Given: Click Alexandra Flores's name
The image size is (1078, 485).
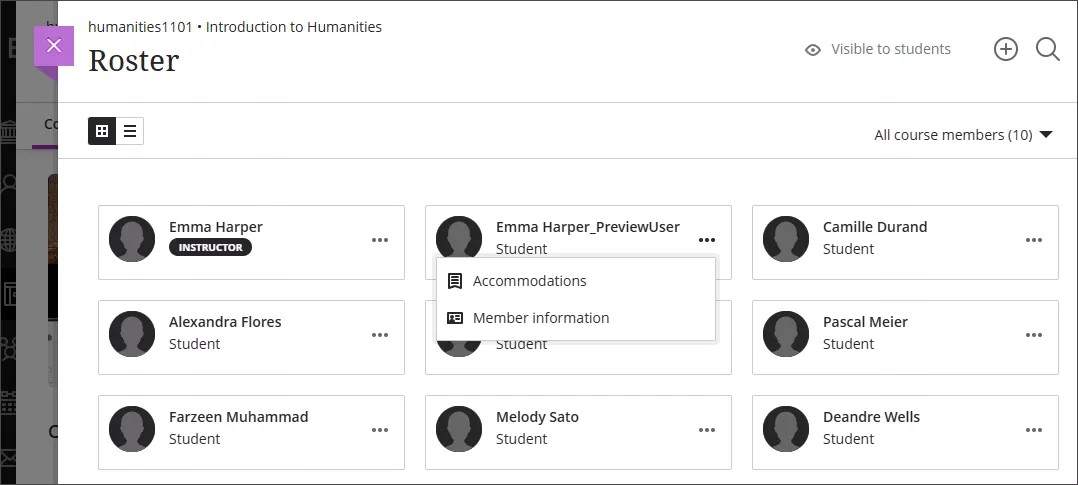Looking at the screenshot, I should click(225, 322).
